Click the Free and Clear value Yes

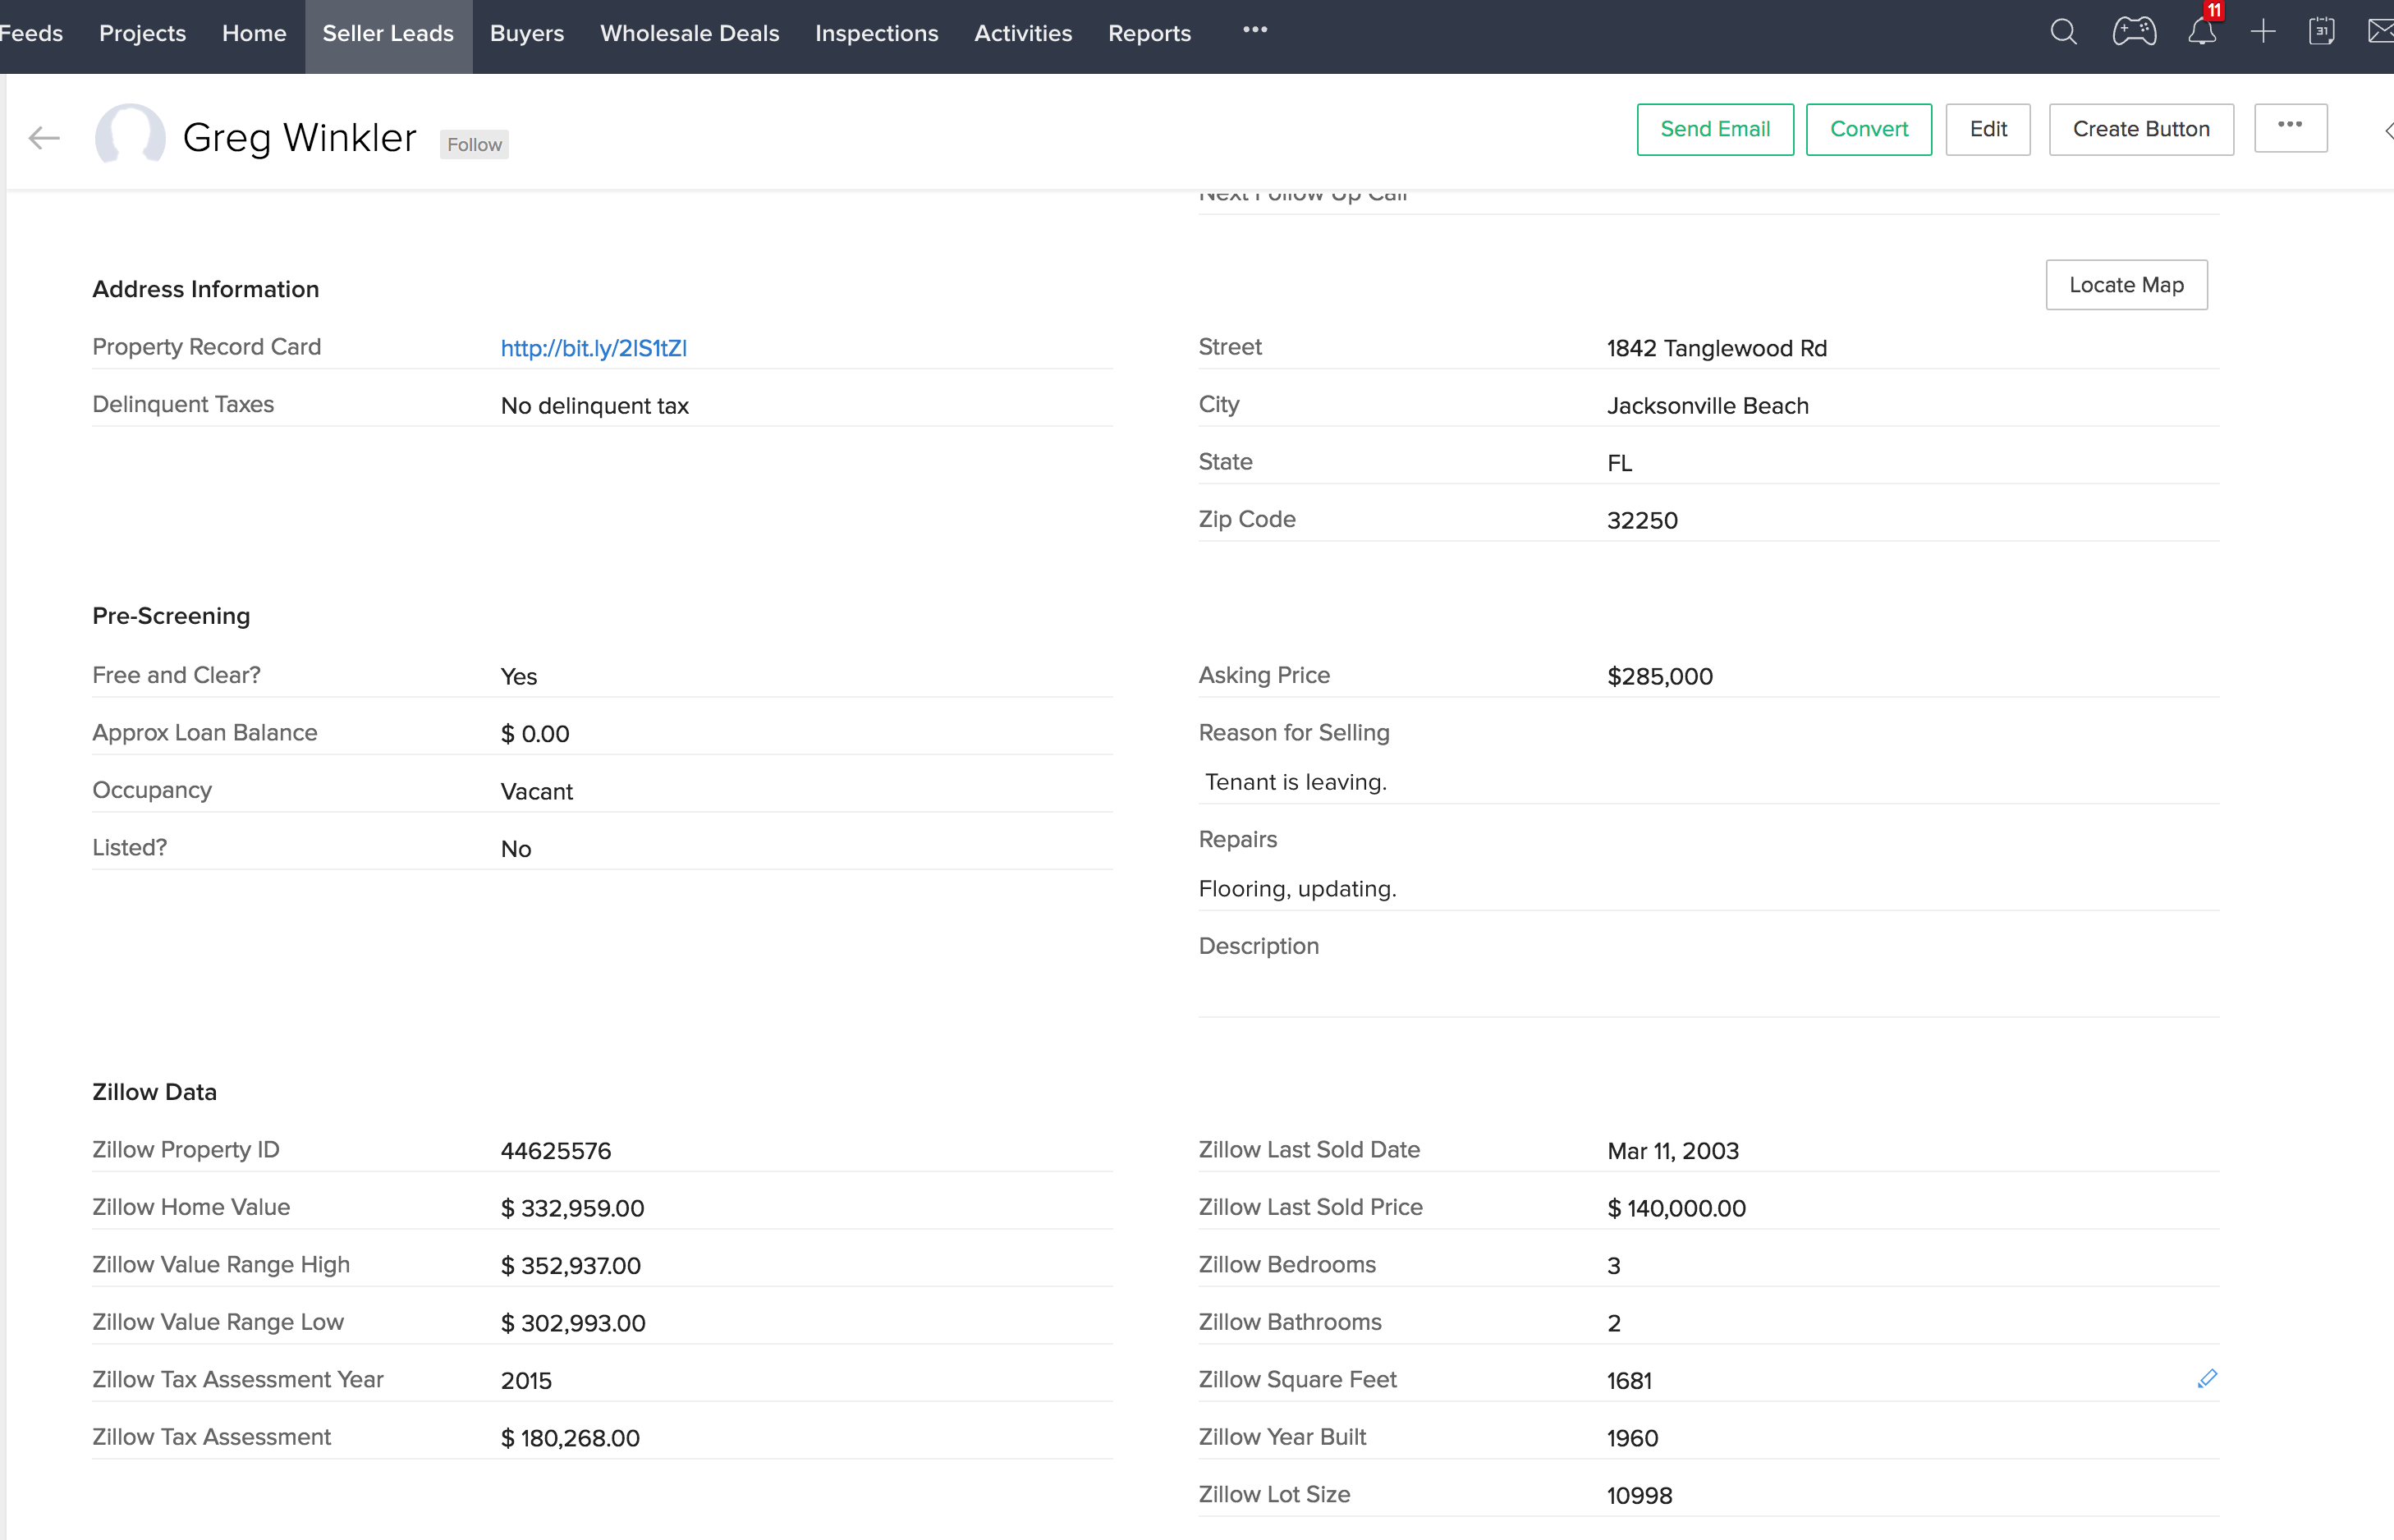pos(518,677)
